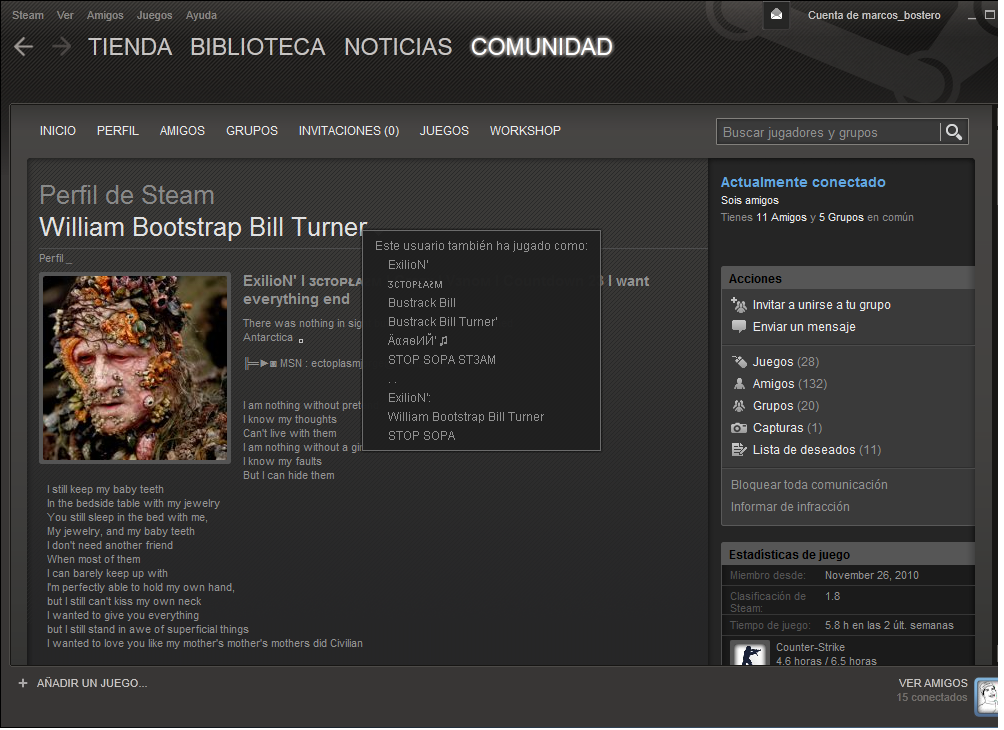This screenshot has height=730, width=1004.
Task: Open Lista de deseados (11)
Action: coord(817,450)
